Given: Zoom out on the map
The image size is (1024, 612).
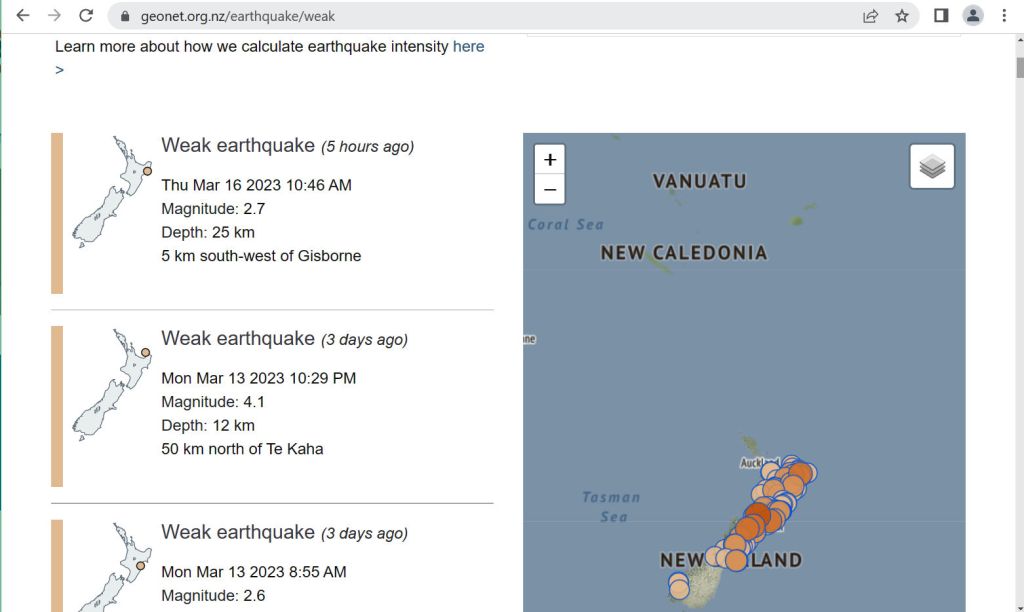Looking at the screenshot, I should pos(550,189).
